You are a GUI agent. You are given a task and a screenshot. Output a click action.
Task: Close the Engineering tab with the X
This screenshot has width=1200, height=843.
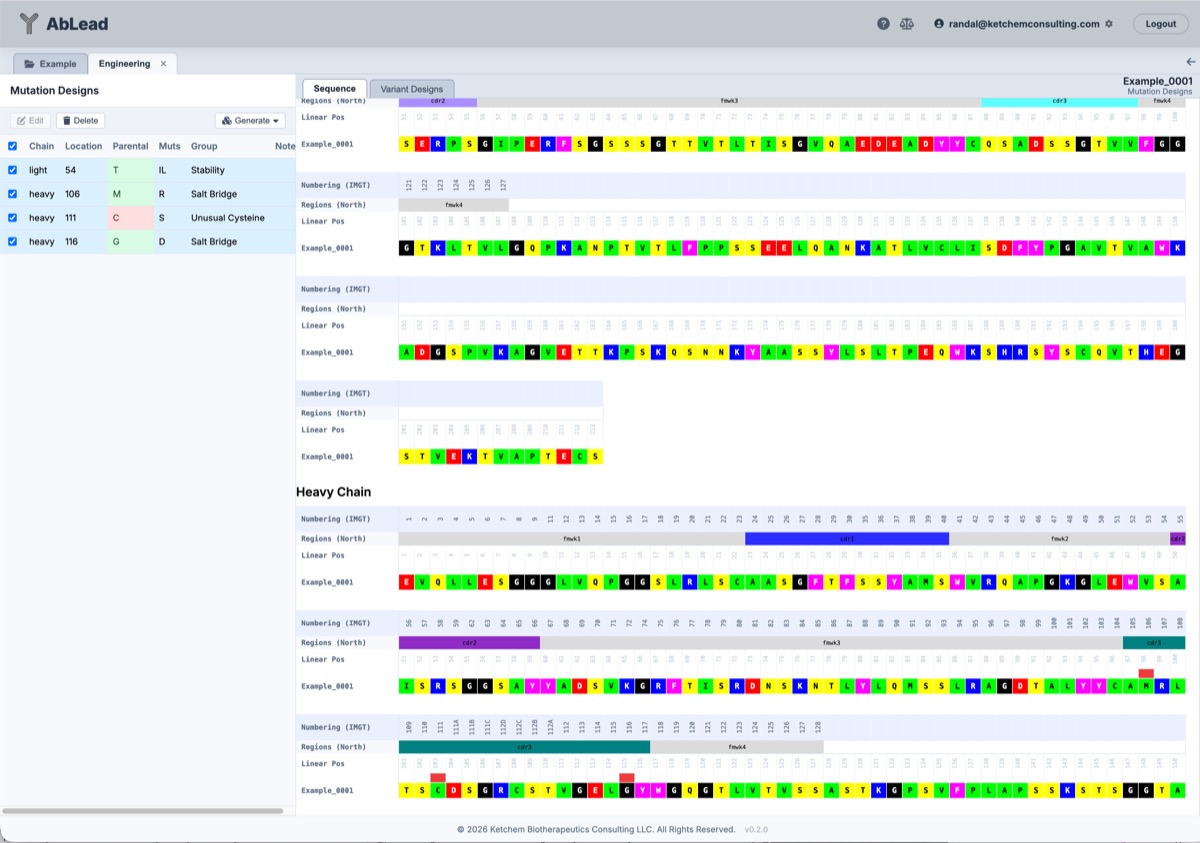click(163, 64)
